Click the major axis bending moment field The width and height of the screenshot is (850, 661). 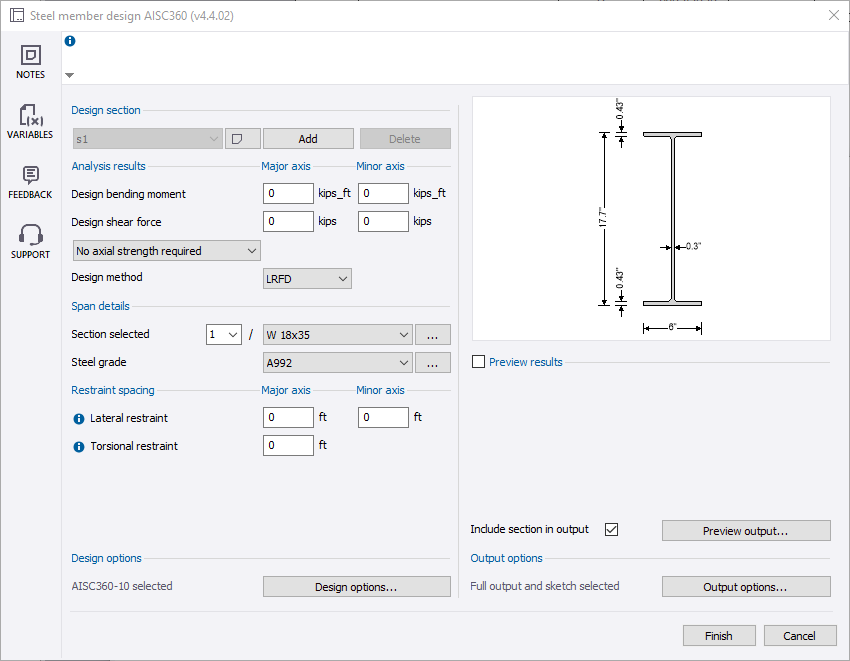point(288,193)
